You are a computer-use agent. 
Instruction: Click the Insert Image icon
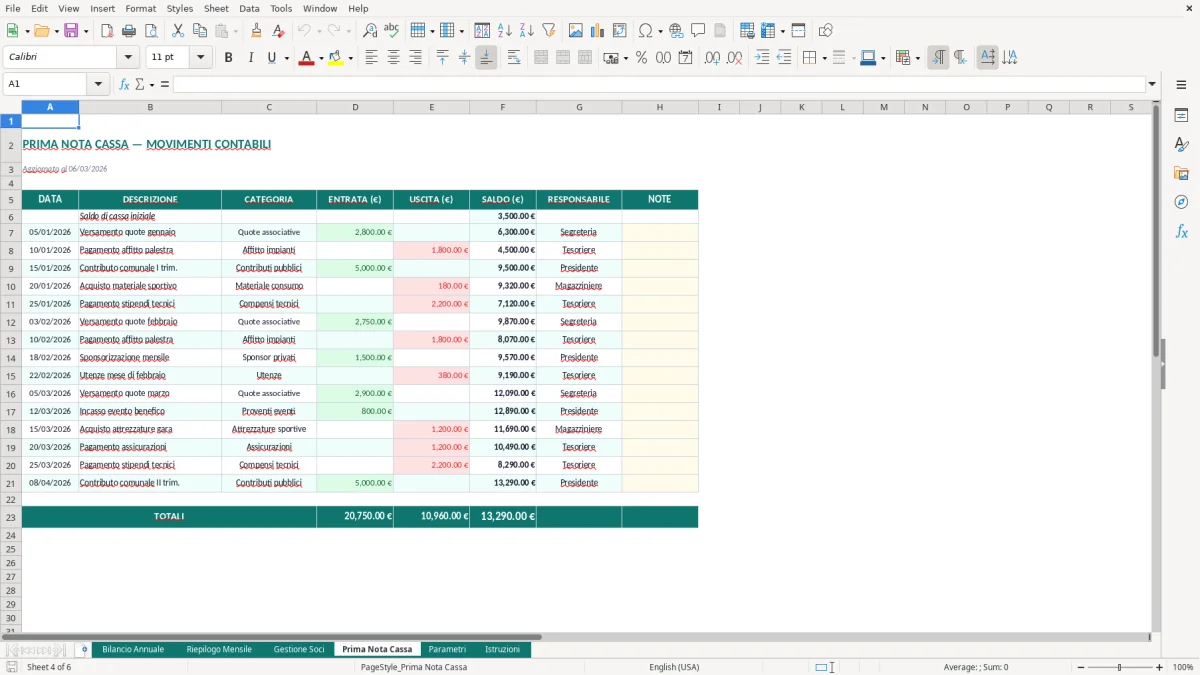click(x=576, y=31)
